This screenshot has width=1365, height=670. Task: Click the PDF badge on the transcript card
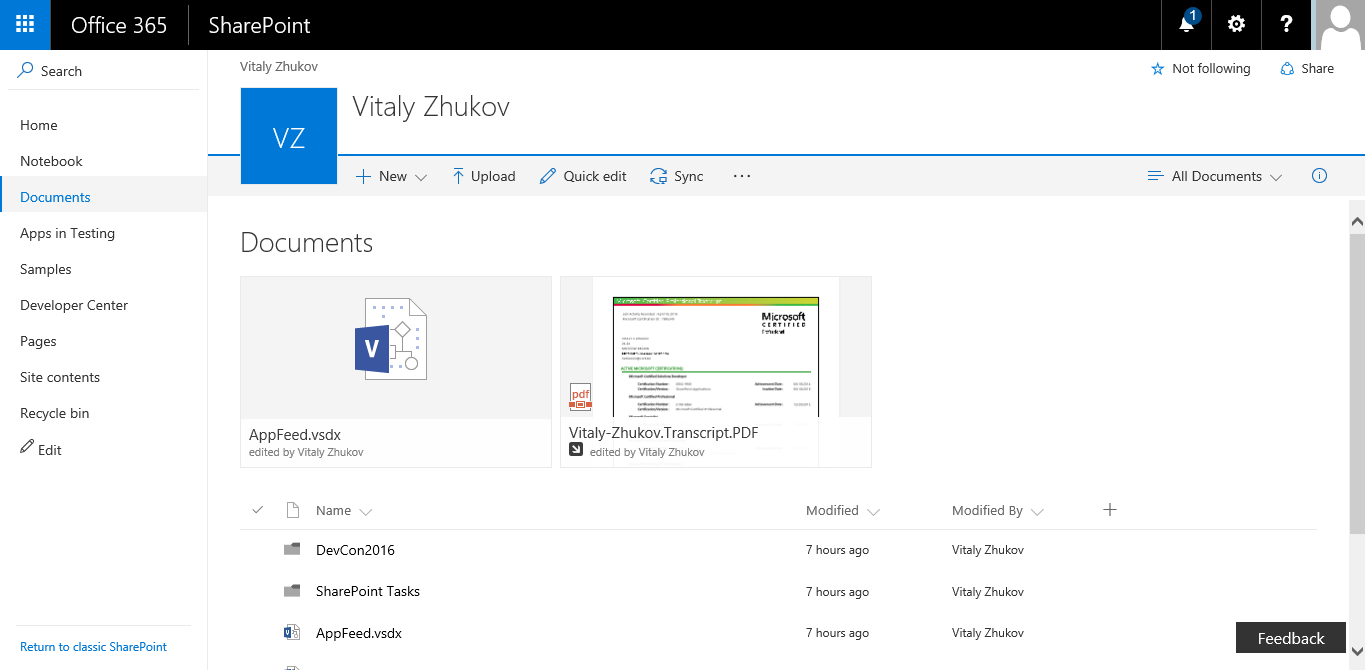tap(580, 397)
